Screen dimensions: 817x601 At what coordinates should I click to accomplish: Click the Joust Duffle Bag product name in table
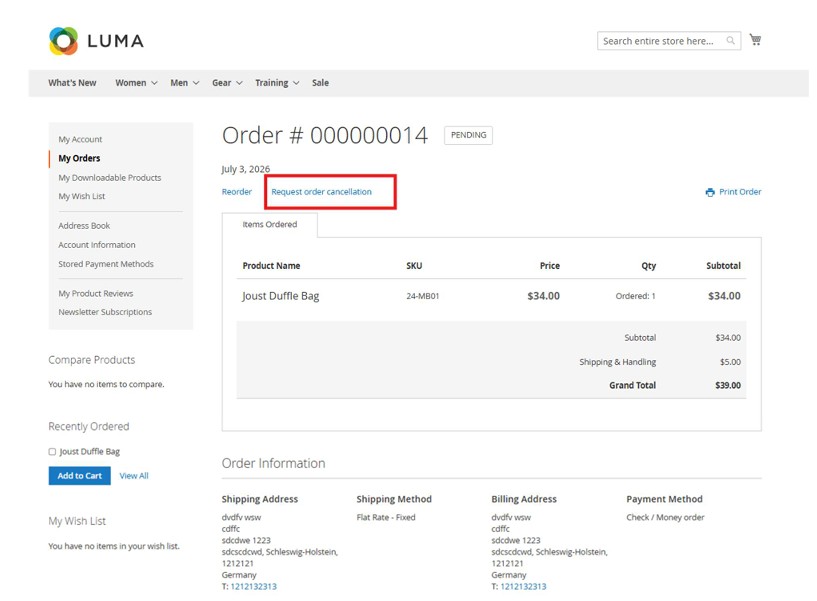281,296
